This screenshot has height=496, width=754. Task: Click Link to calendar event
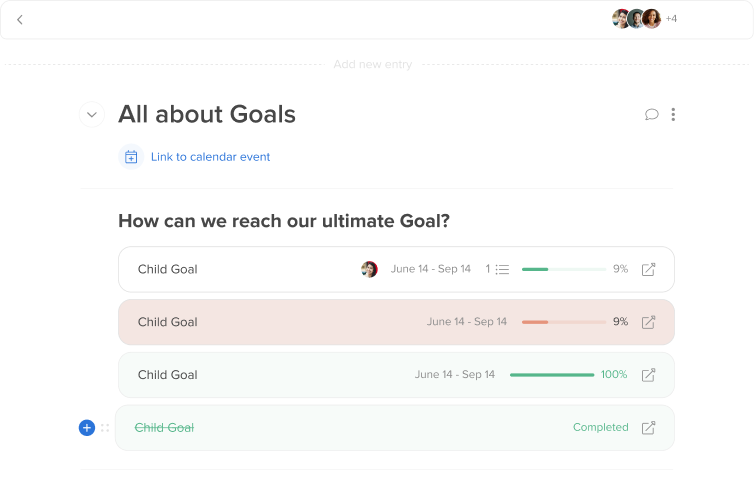coord(211,157)
